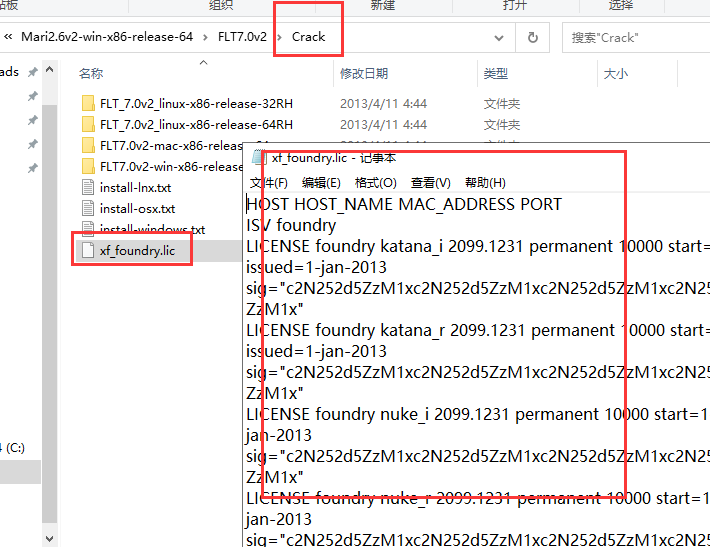
Task: Click the navigation pane vertical scrollbar
Action: click(50, 300)
